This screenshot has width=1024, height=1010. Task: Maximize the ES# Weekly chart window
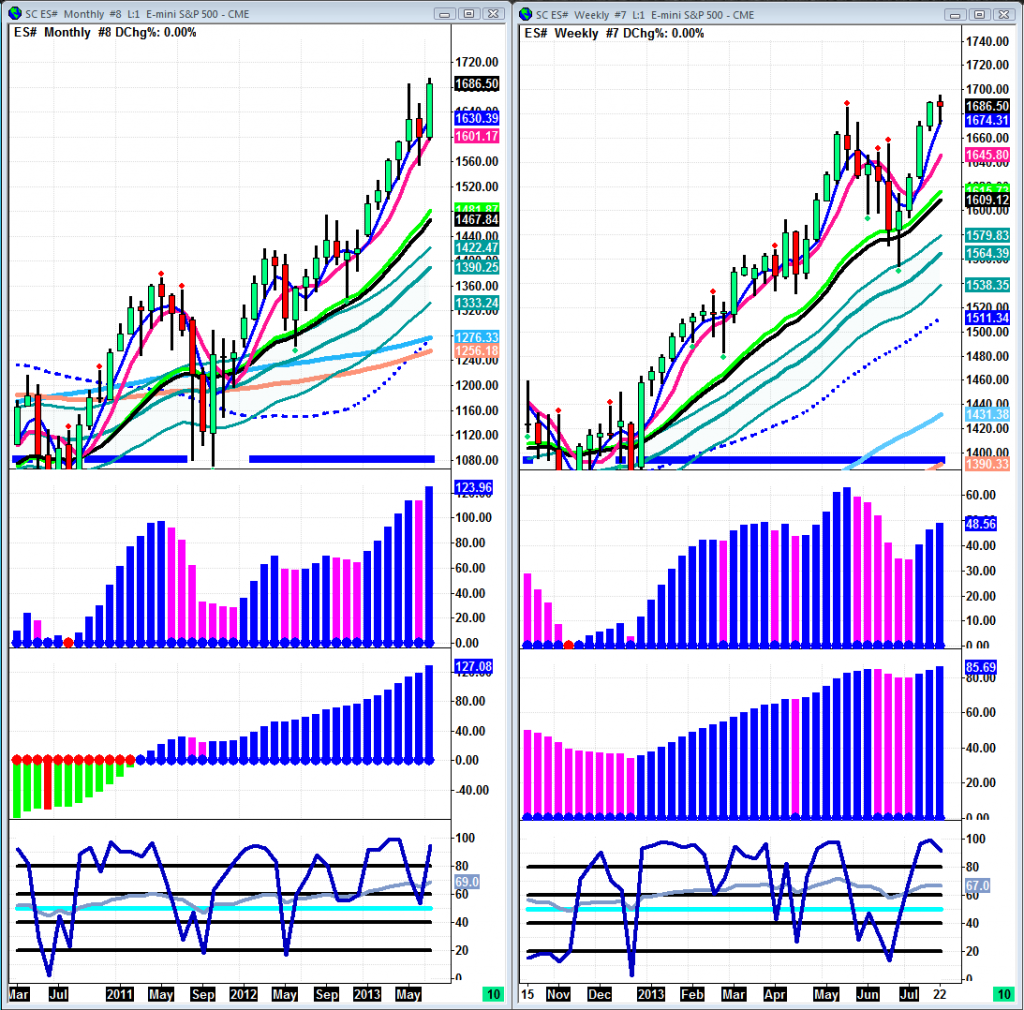978,14
